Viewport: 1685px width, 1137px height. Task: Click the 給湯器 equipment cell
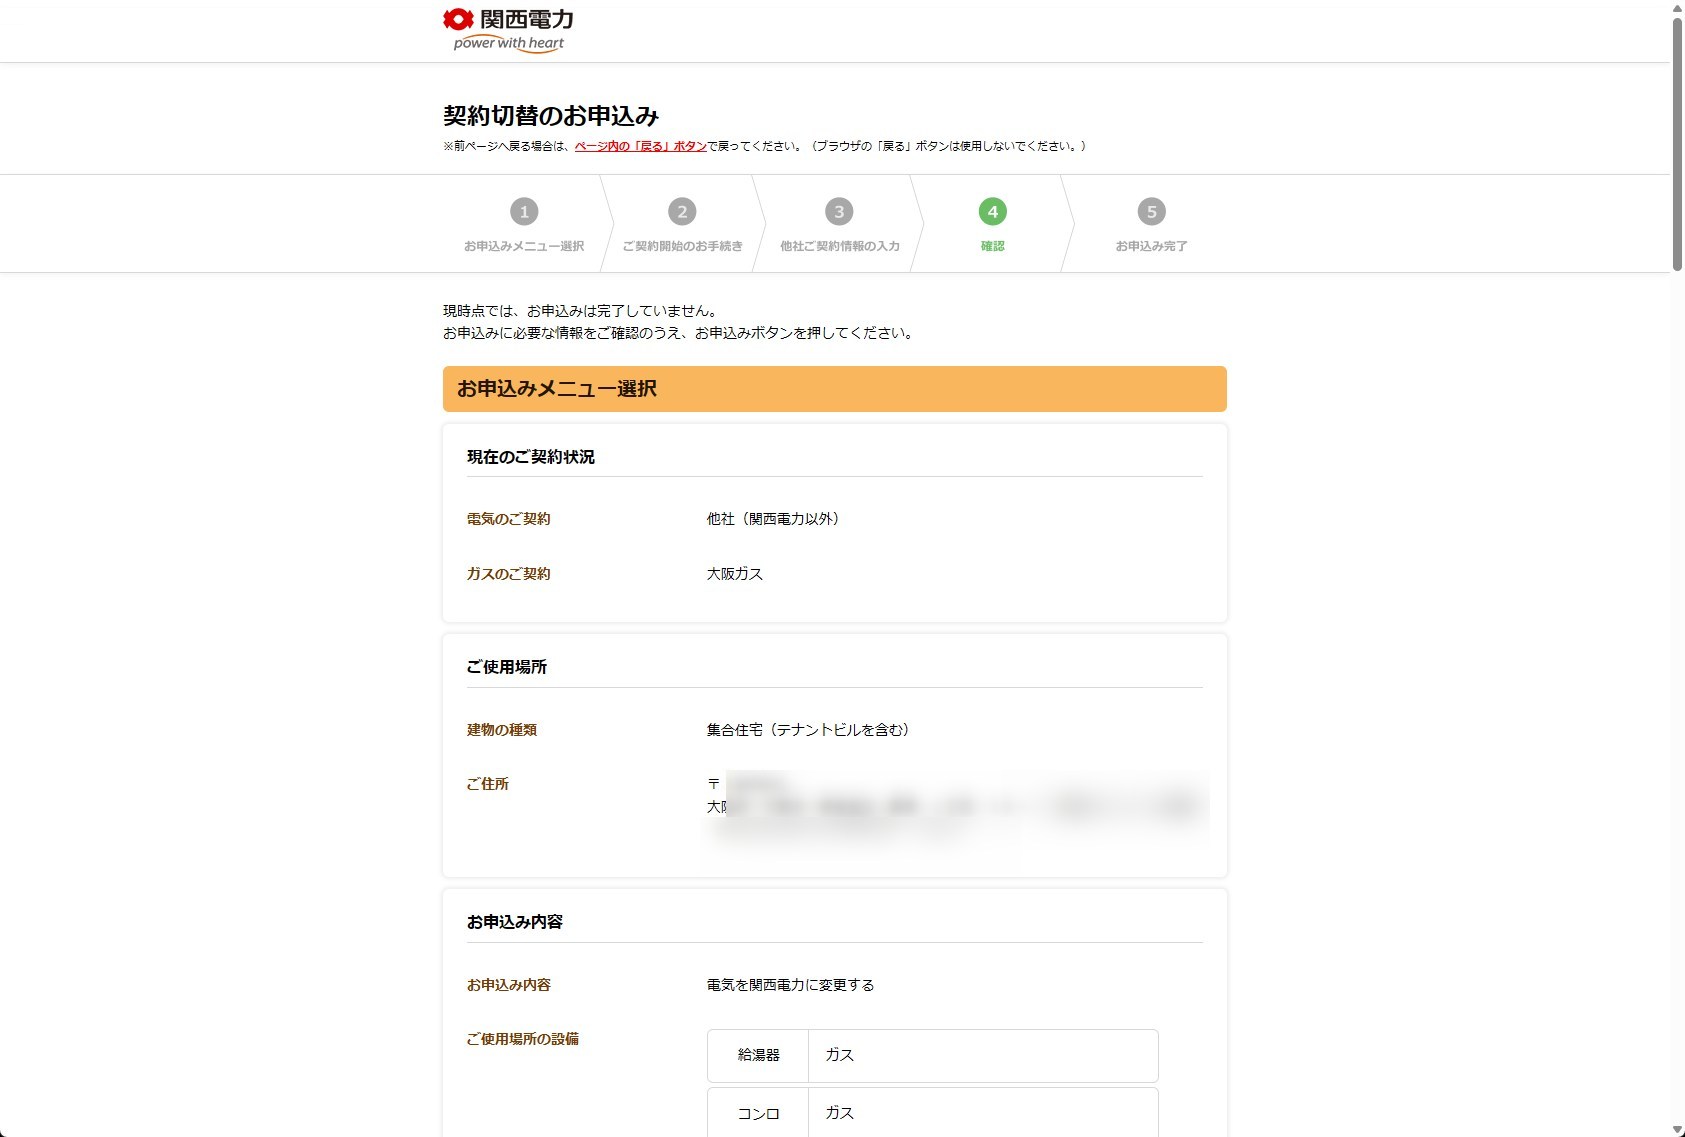758,1055
